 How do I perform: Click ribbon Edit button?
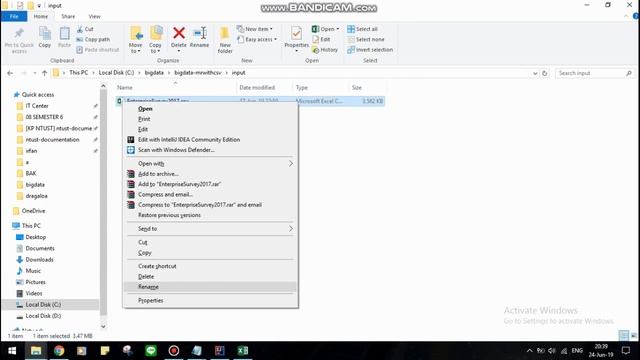321,40
